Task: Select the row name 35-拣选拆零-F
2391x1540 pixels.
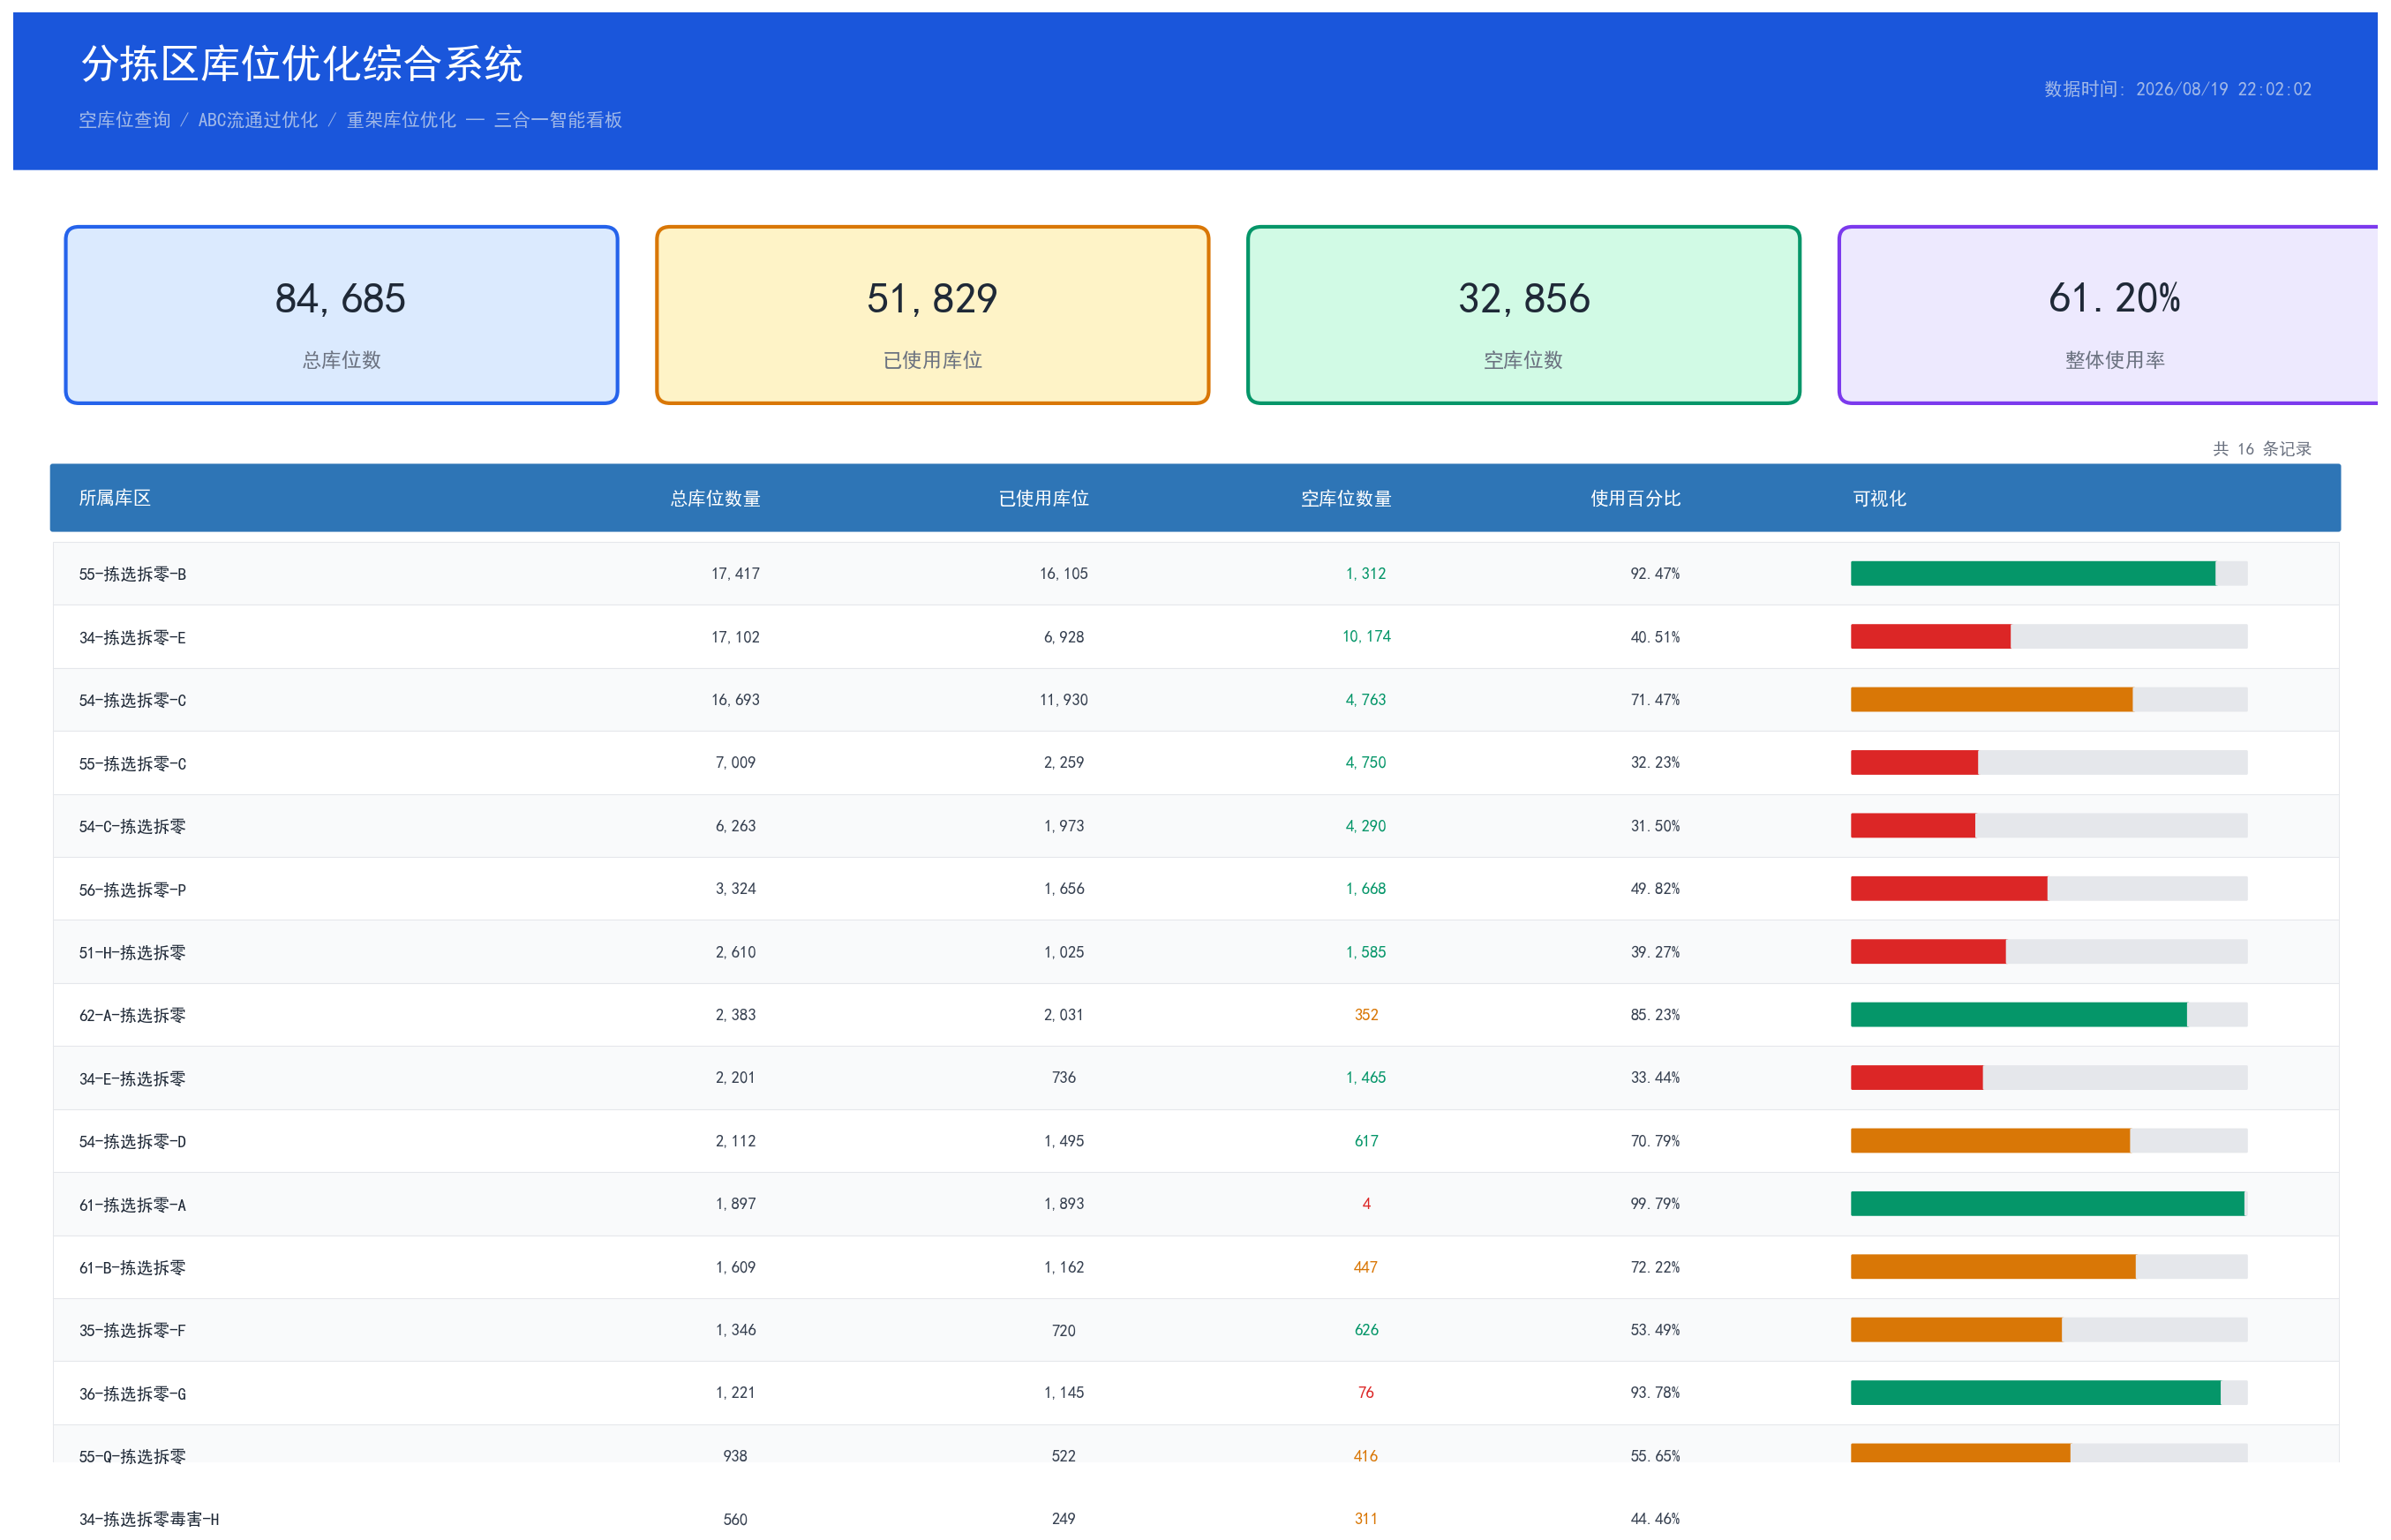Action: click(x=132, y=1330)
